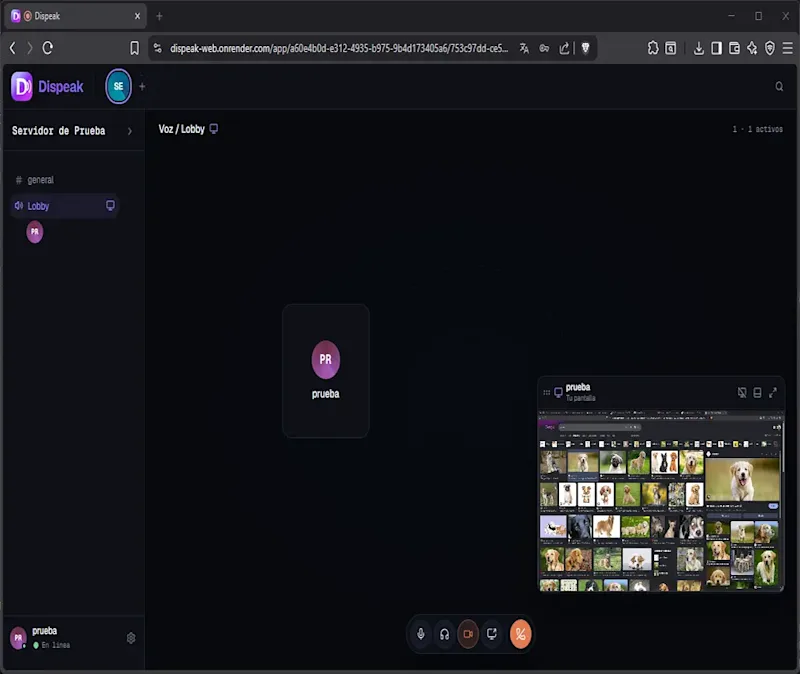Toggle headphones deafen button
800x674 pixels.
click(444, 634)
